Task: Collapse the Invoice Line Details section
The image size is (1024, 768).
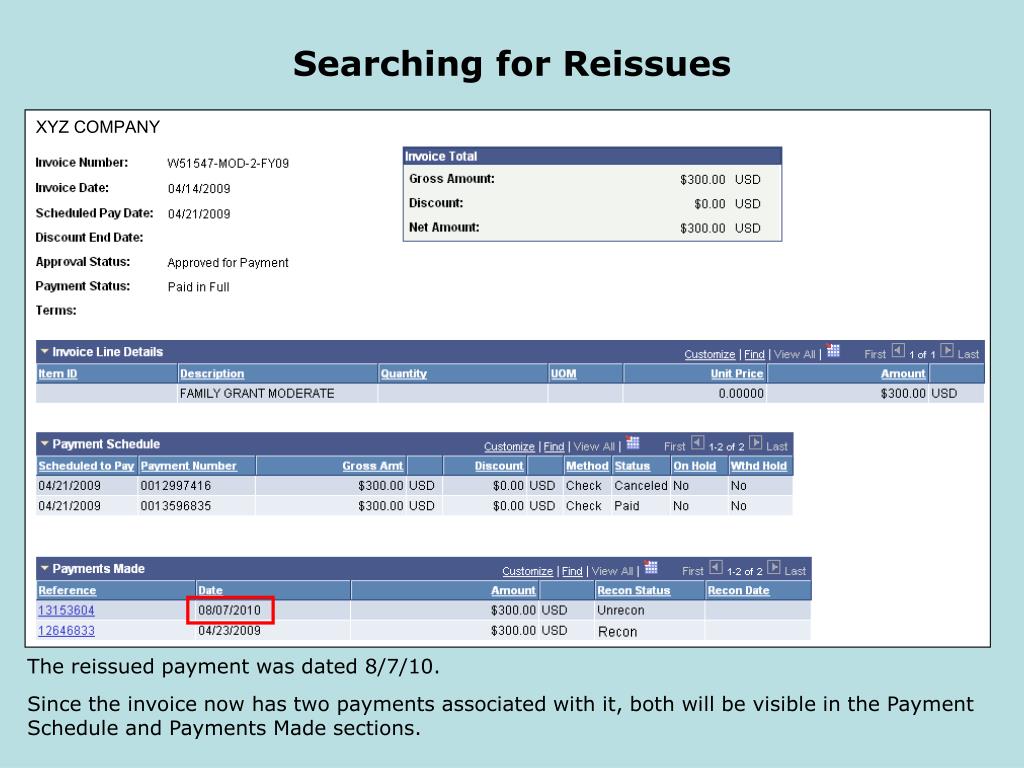Action: point(44,352)
